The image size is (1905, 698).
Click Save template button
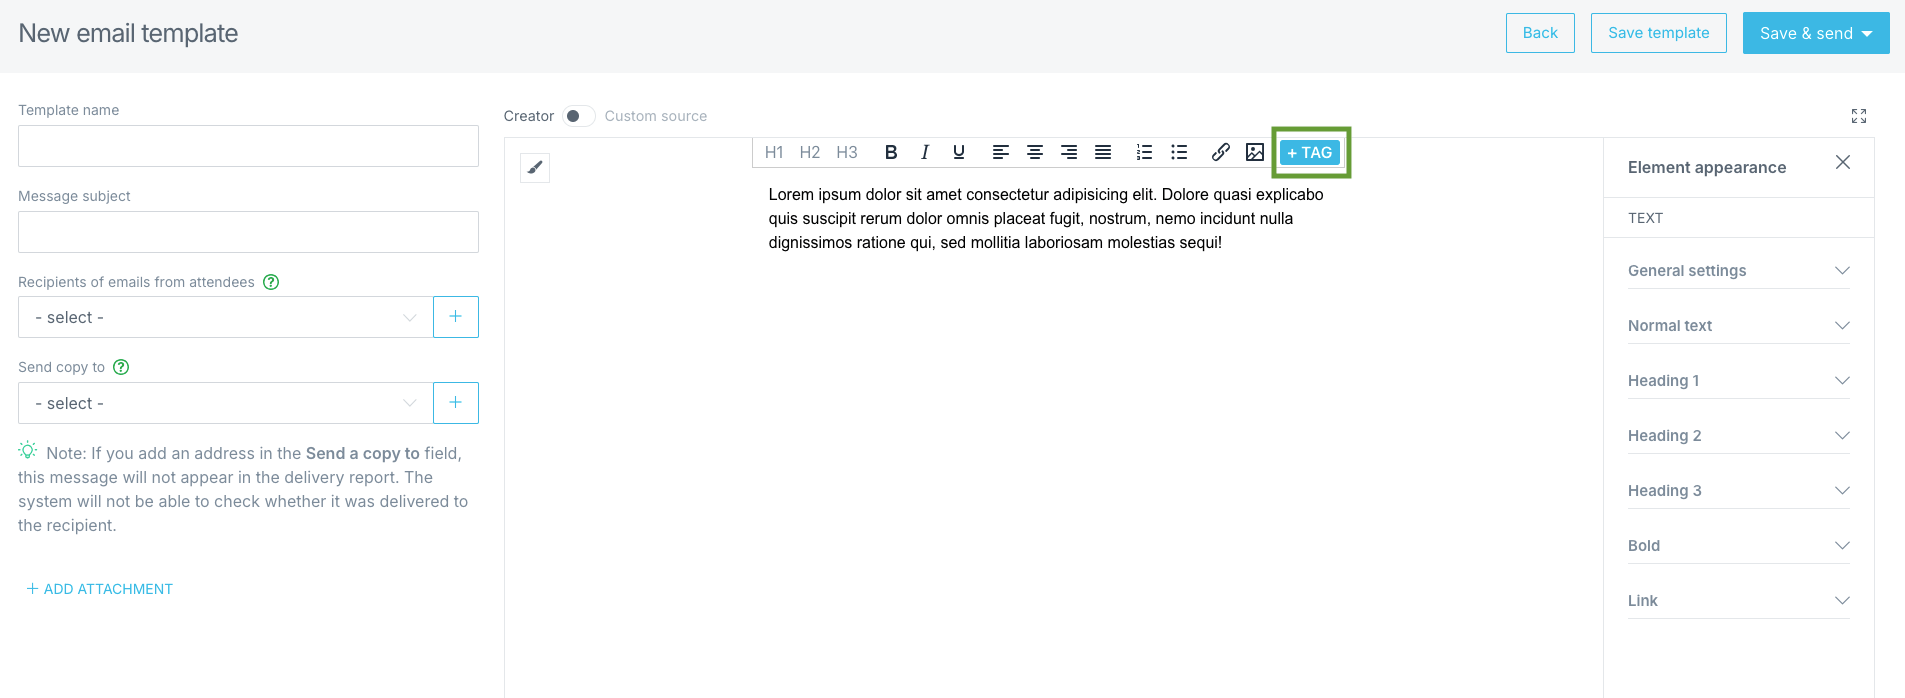tap(1658, 33)
